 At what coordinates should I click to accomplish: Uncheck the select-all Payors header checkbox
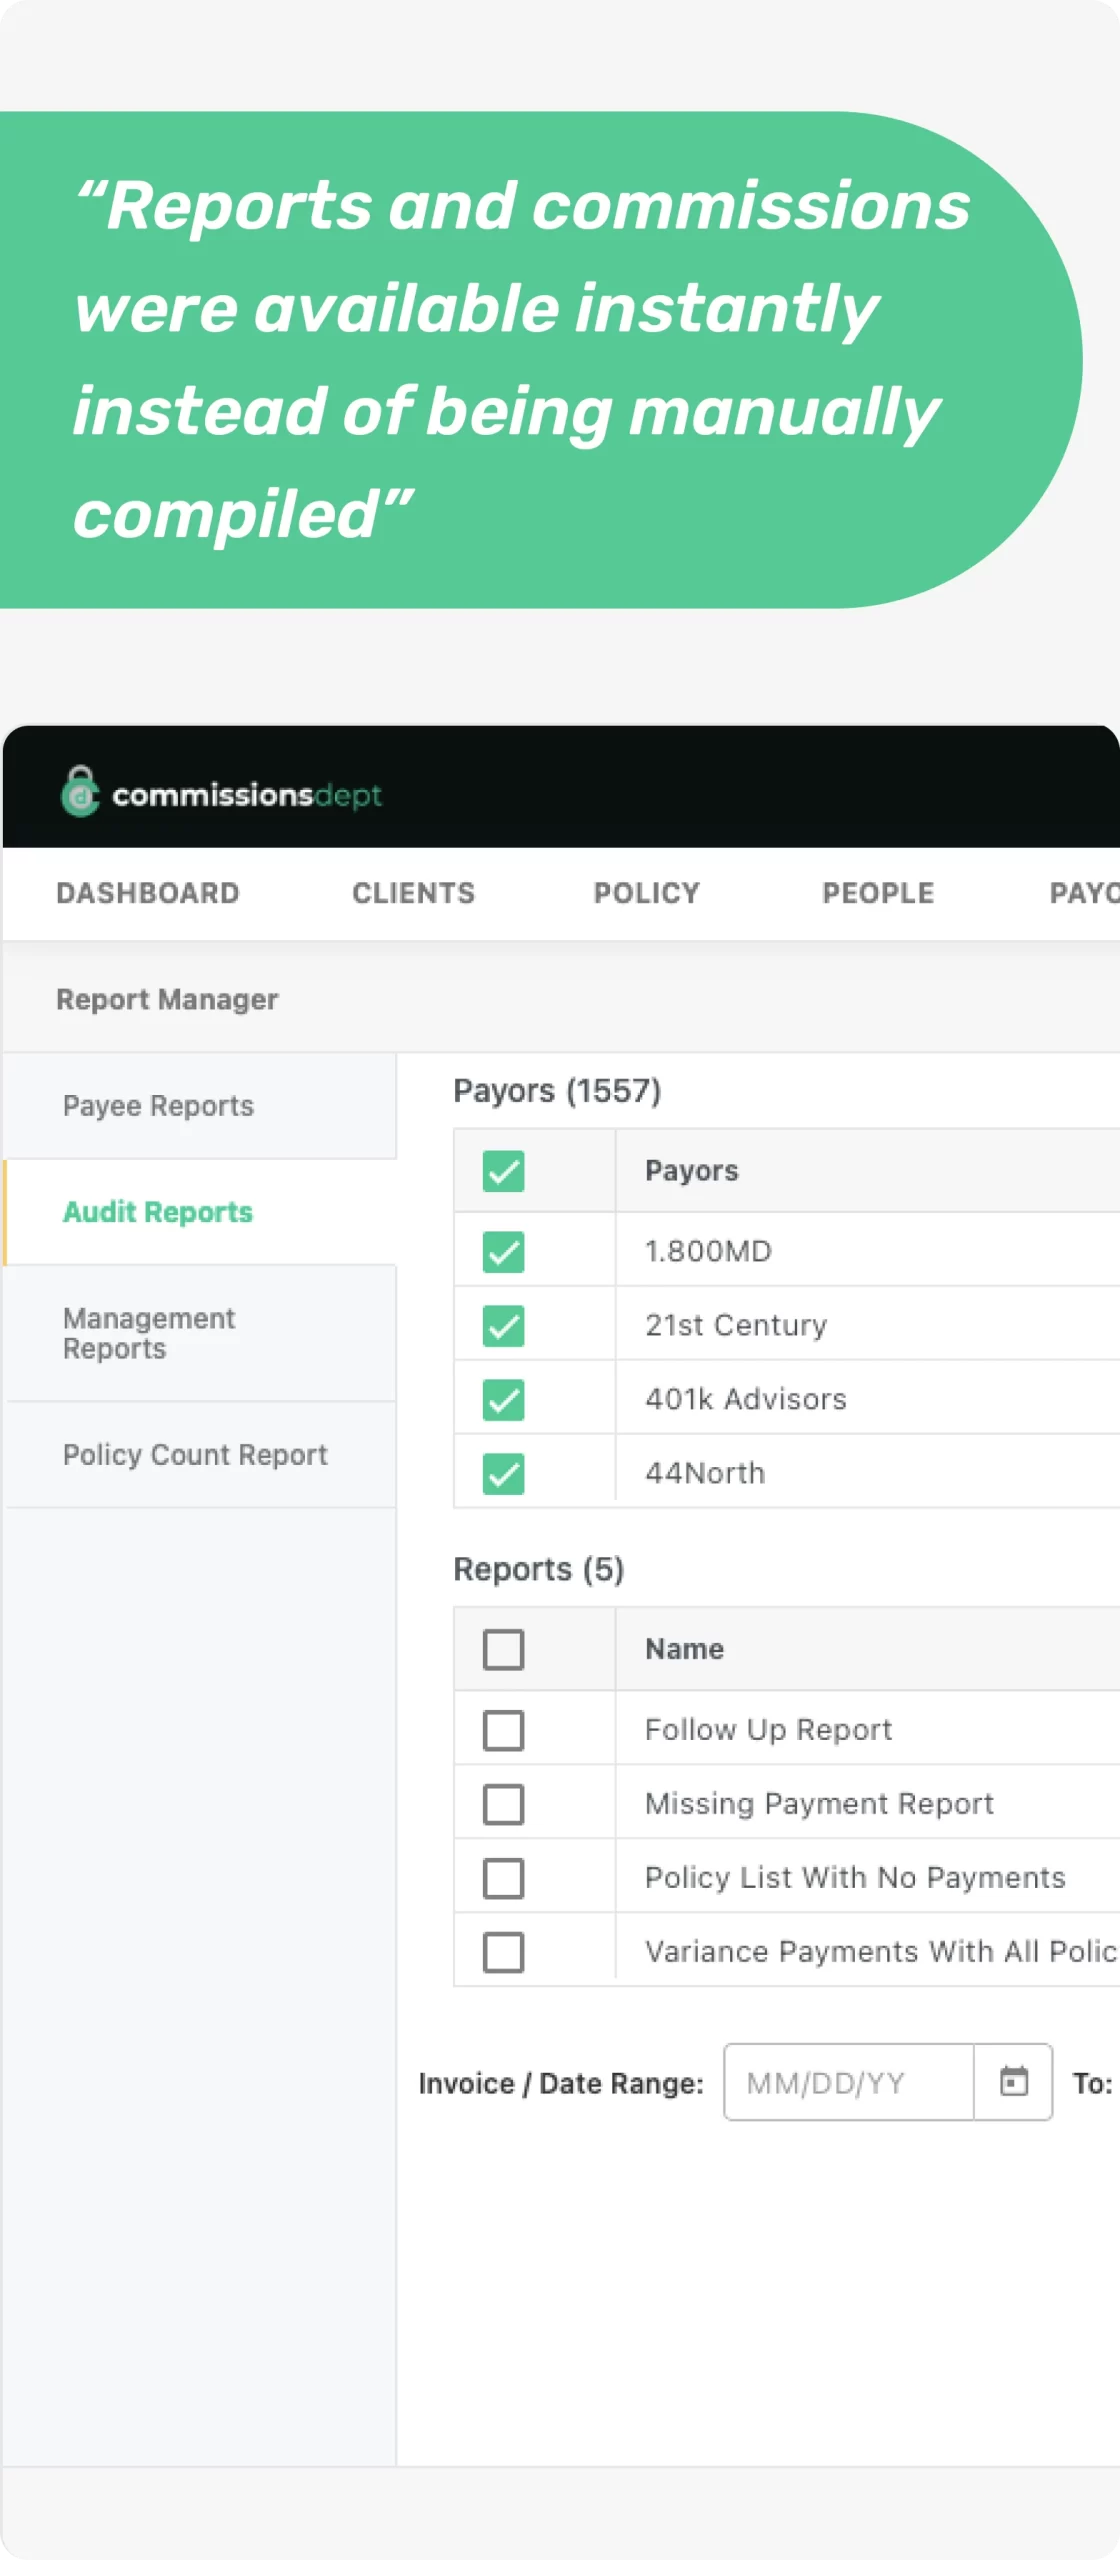pos(503,1171)
